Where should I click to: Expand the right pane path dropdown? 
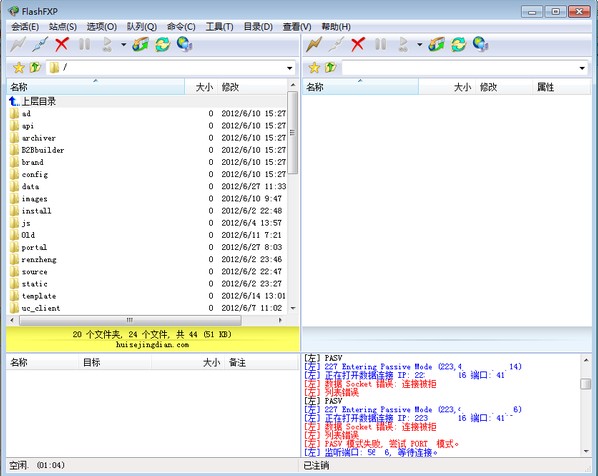pos(582,68)
